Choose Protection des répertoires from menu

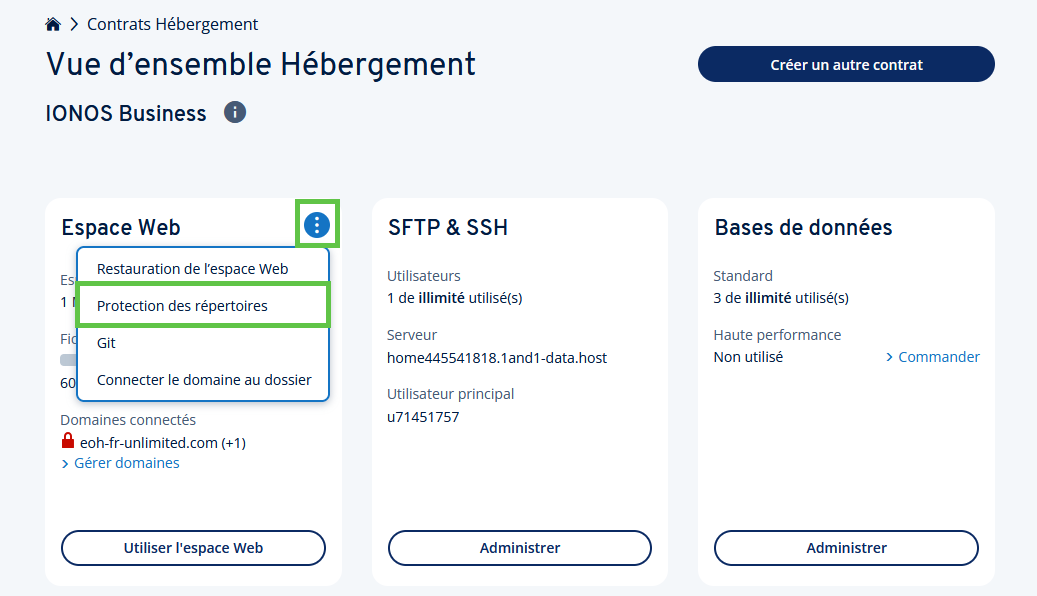click(182, 306)
